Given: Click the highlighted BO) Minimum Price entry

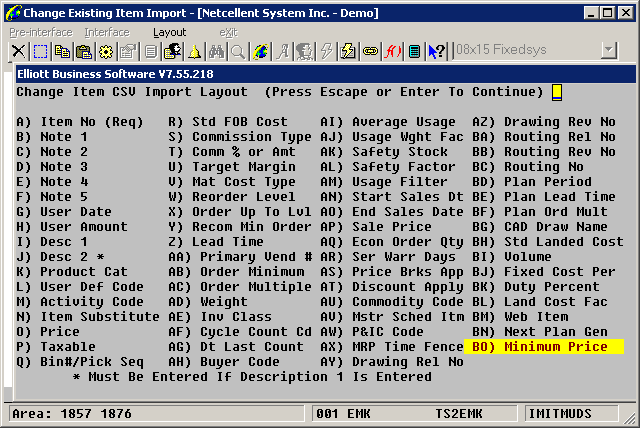Looking at the screenshot, I should tap(544, 346).
